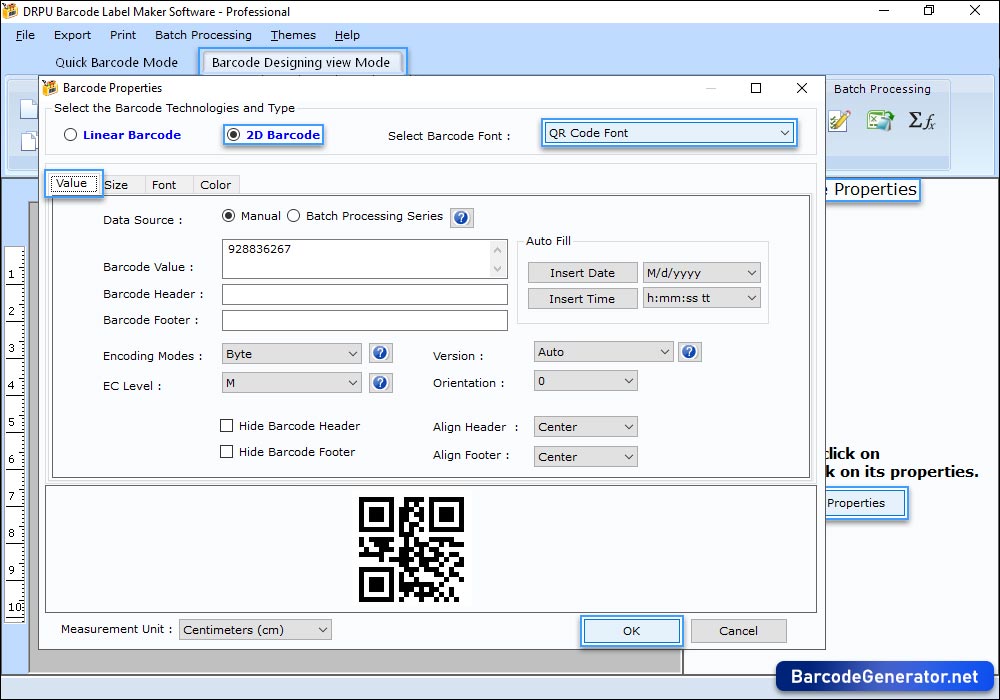Click help beside Batch Processing Series

461,217
